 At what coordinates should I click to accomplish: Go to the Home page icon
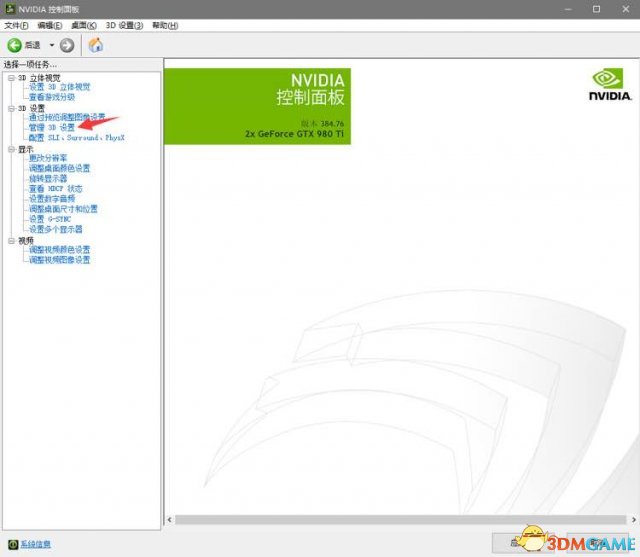(96, 45)
